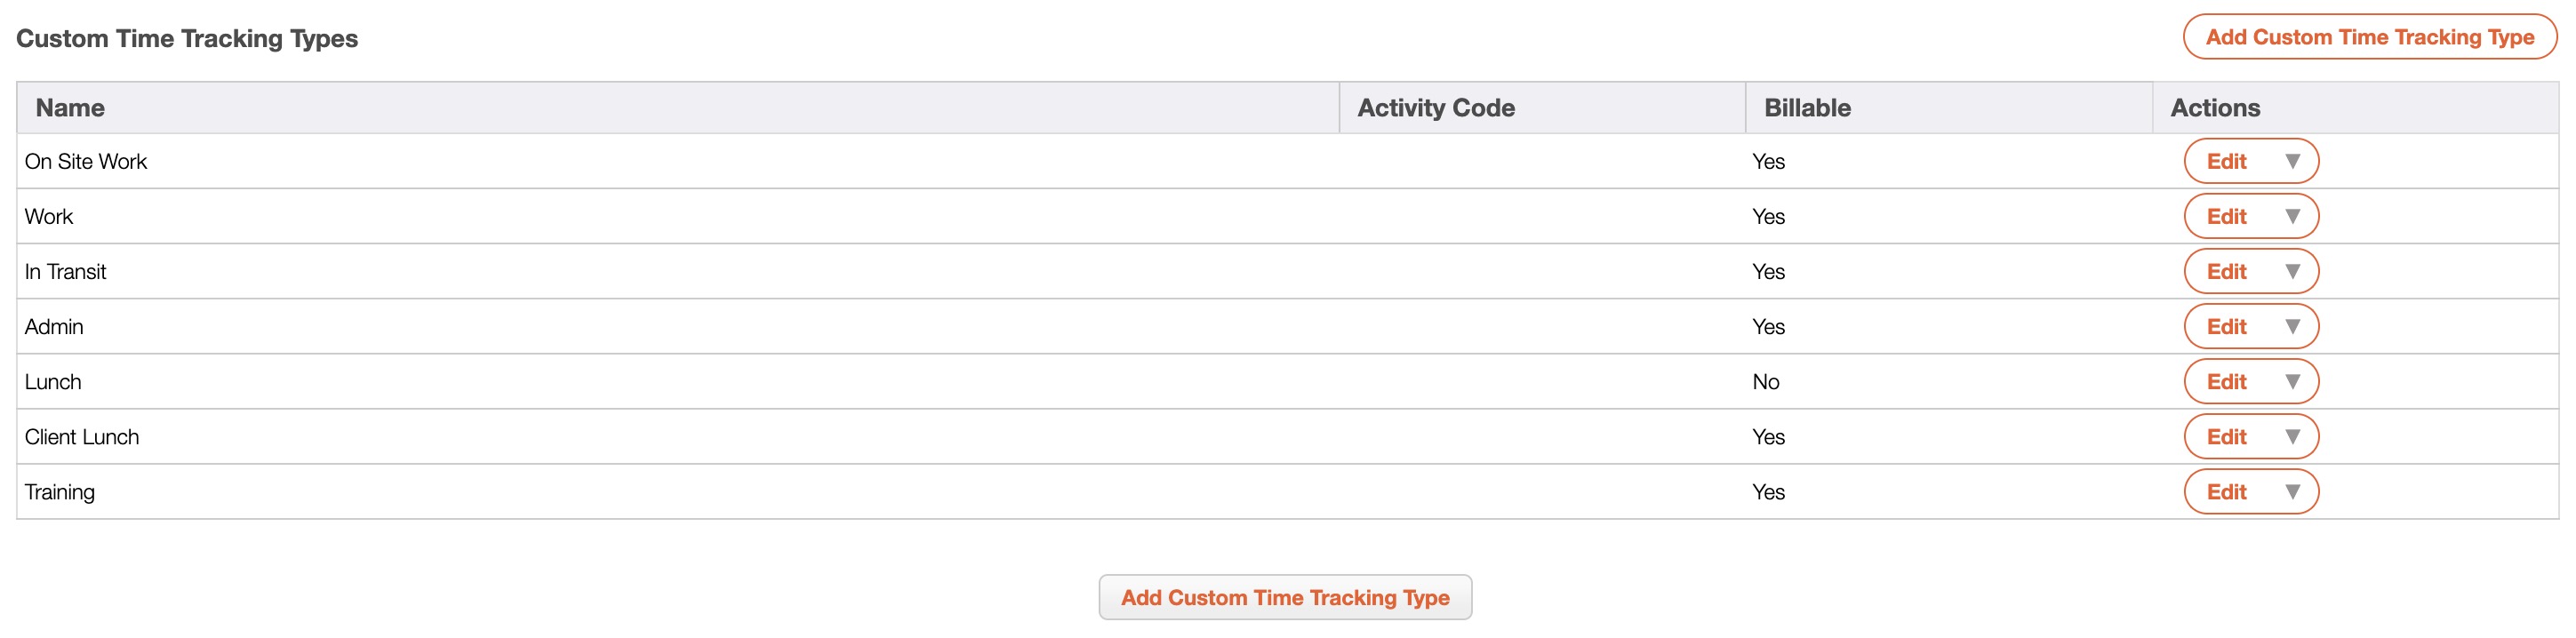The width and height of the screenshot is (2576, 638).
Task: Expand dropdown arrow for On Site Work
Action: pyautogui.click(x=2293, y=162)
